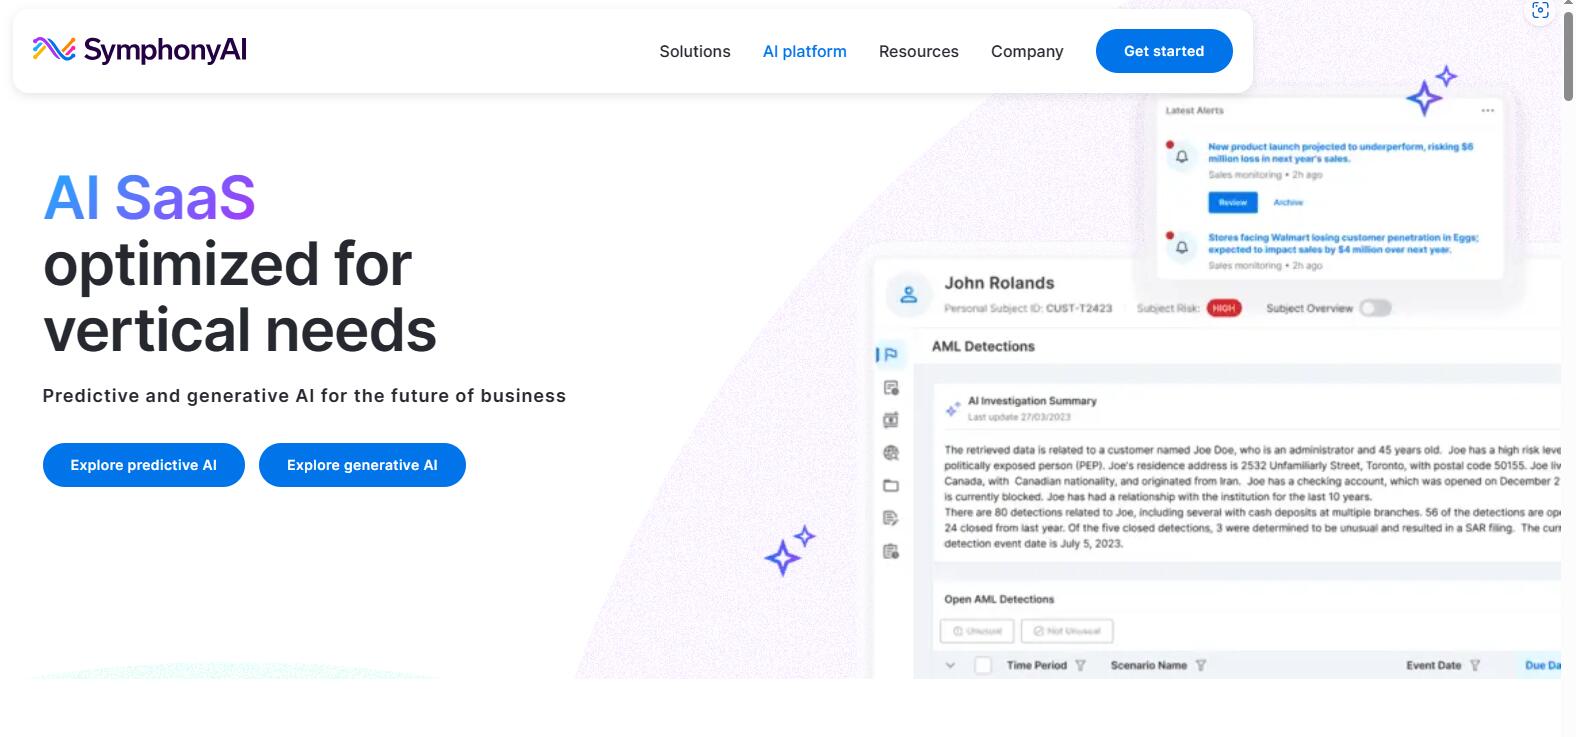Screen dimensions: 1576x737
Task: Click the document icon below the flag
Action: tap(891, 388)
